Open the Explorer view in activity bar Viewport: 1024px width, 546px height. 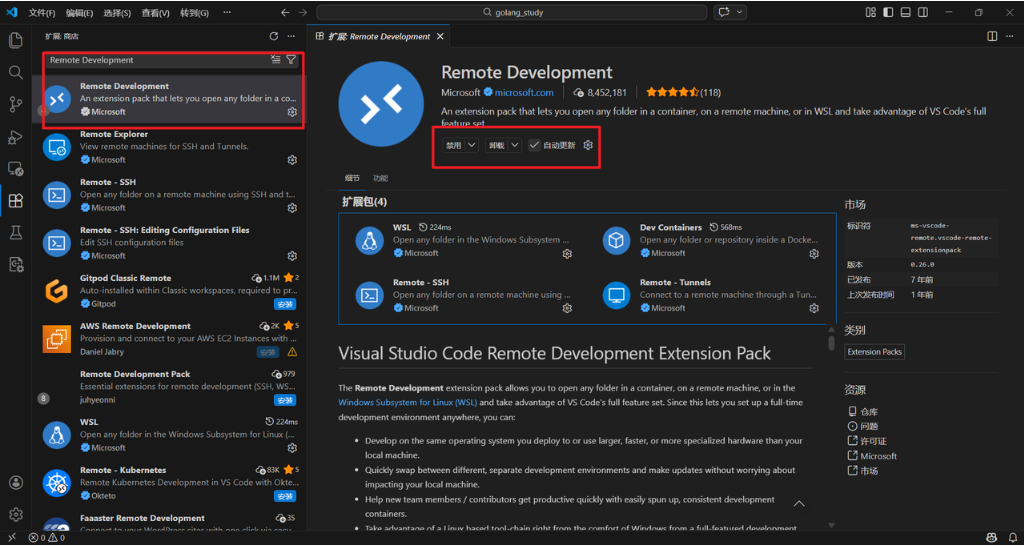[16, 40]
